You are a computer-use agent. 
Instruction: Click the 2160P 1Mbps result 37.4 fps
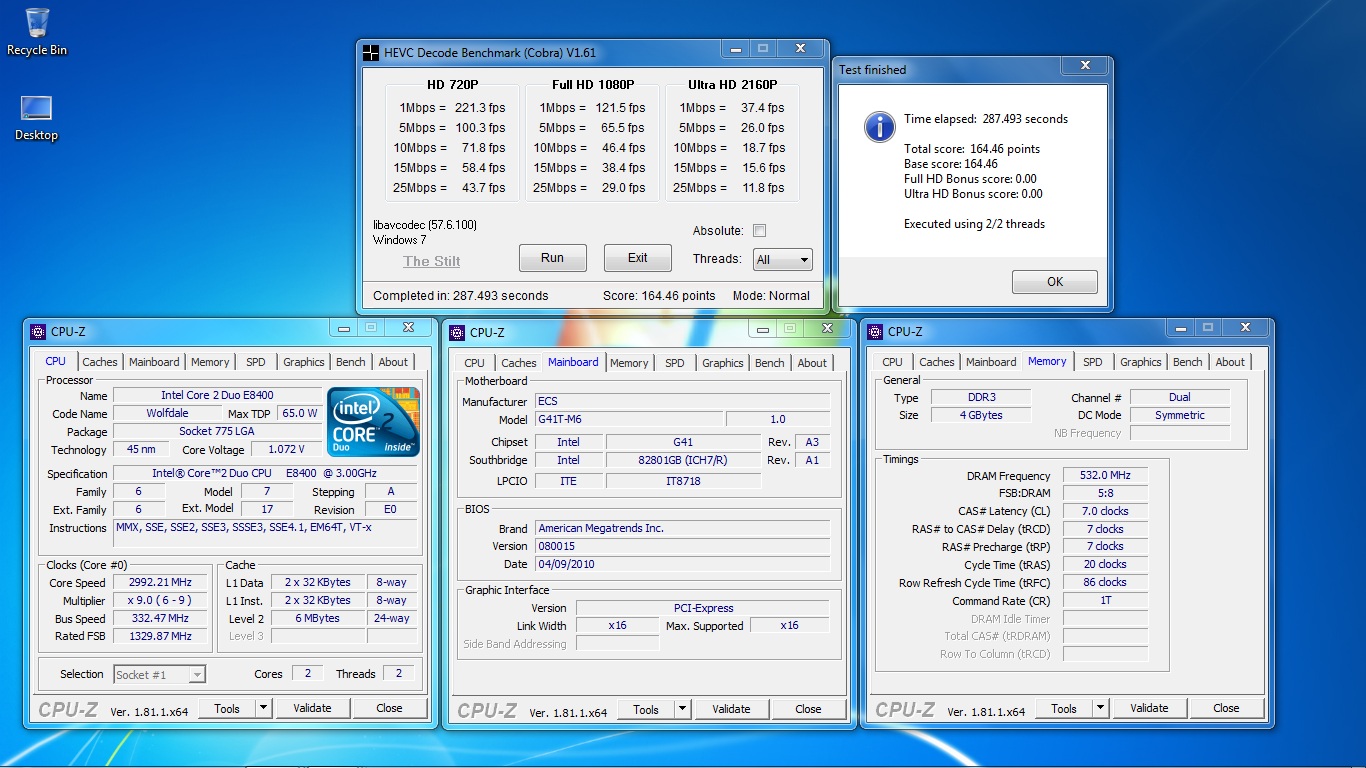click(762, 108)
